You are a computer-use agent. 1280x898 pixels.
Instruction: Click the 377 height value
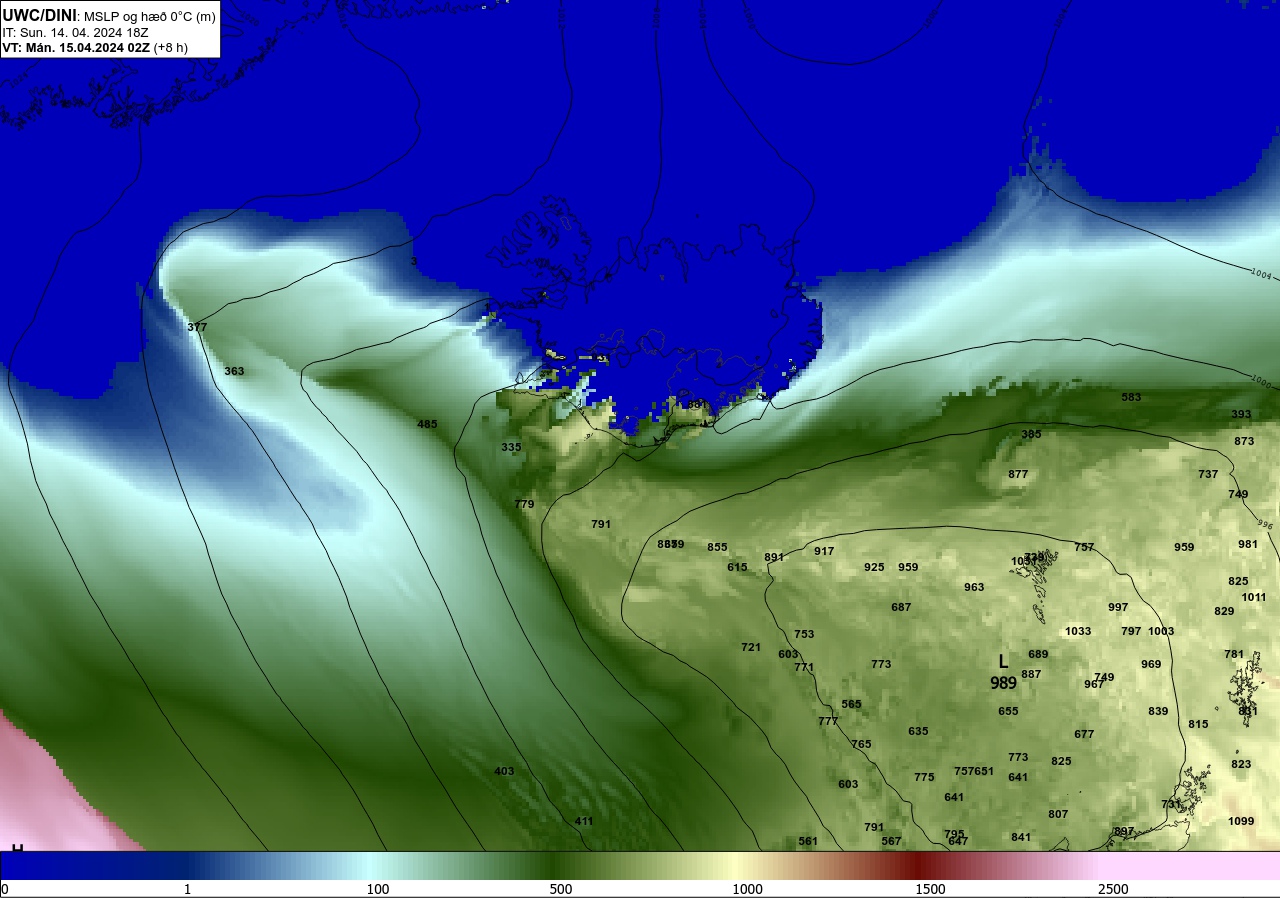[x=197, y=327]
